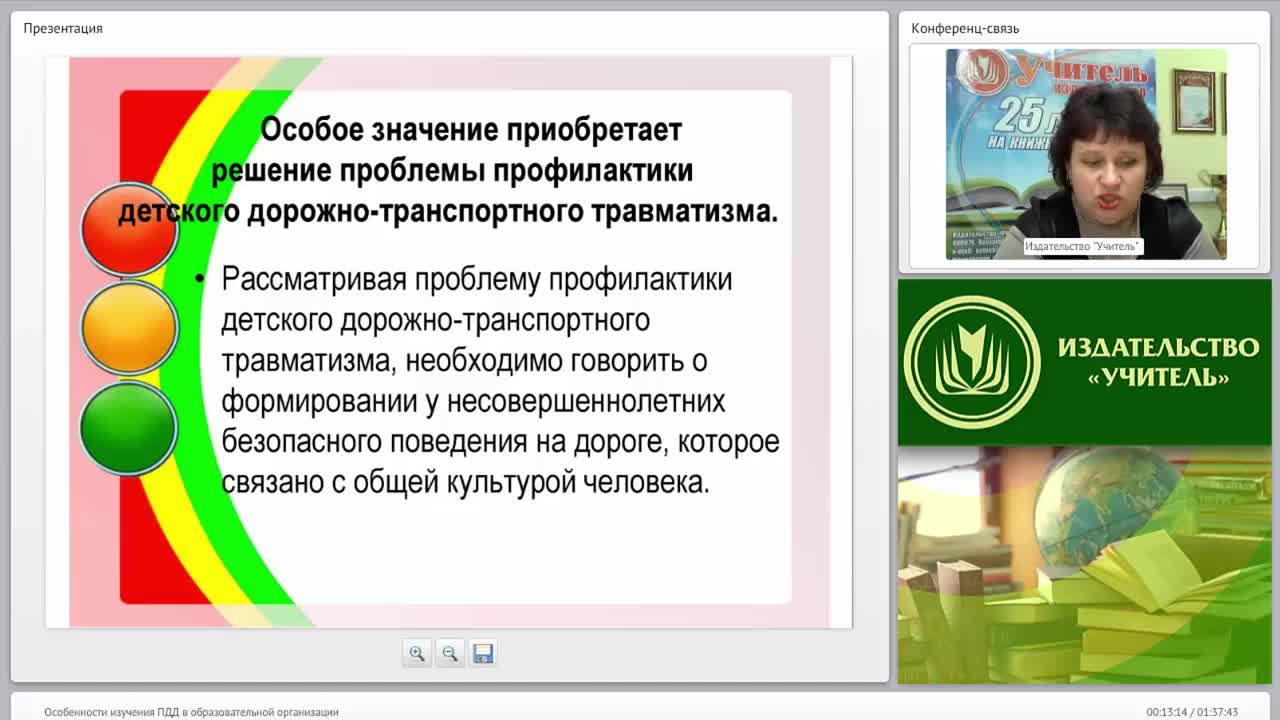Select the Конференц-связь panel title
The image size is (1280, 720).
click(x=965, y=28)
